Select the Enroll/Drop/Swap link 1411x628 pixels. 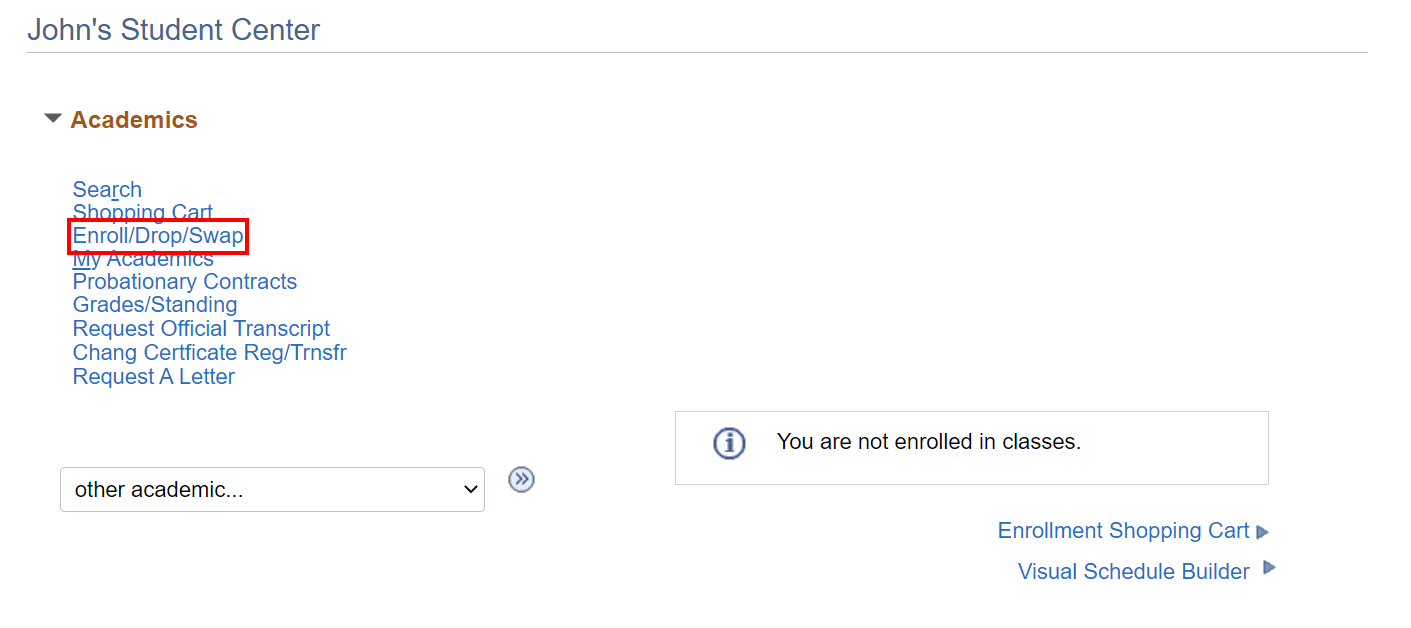click(x=158, y=237)
